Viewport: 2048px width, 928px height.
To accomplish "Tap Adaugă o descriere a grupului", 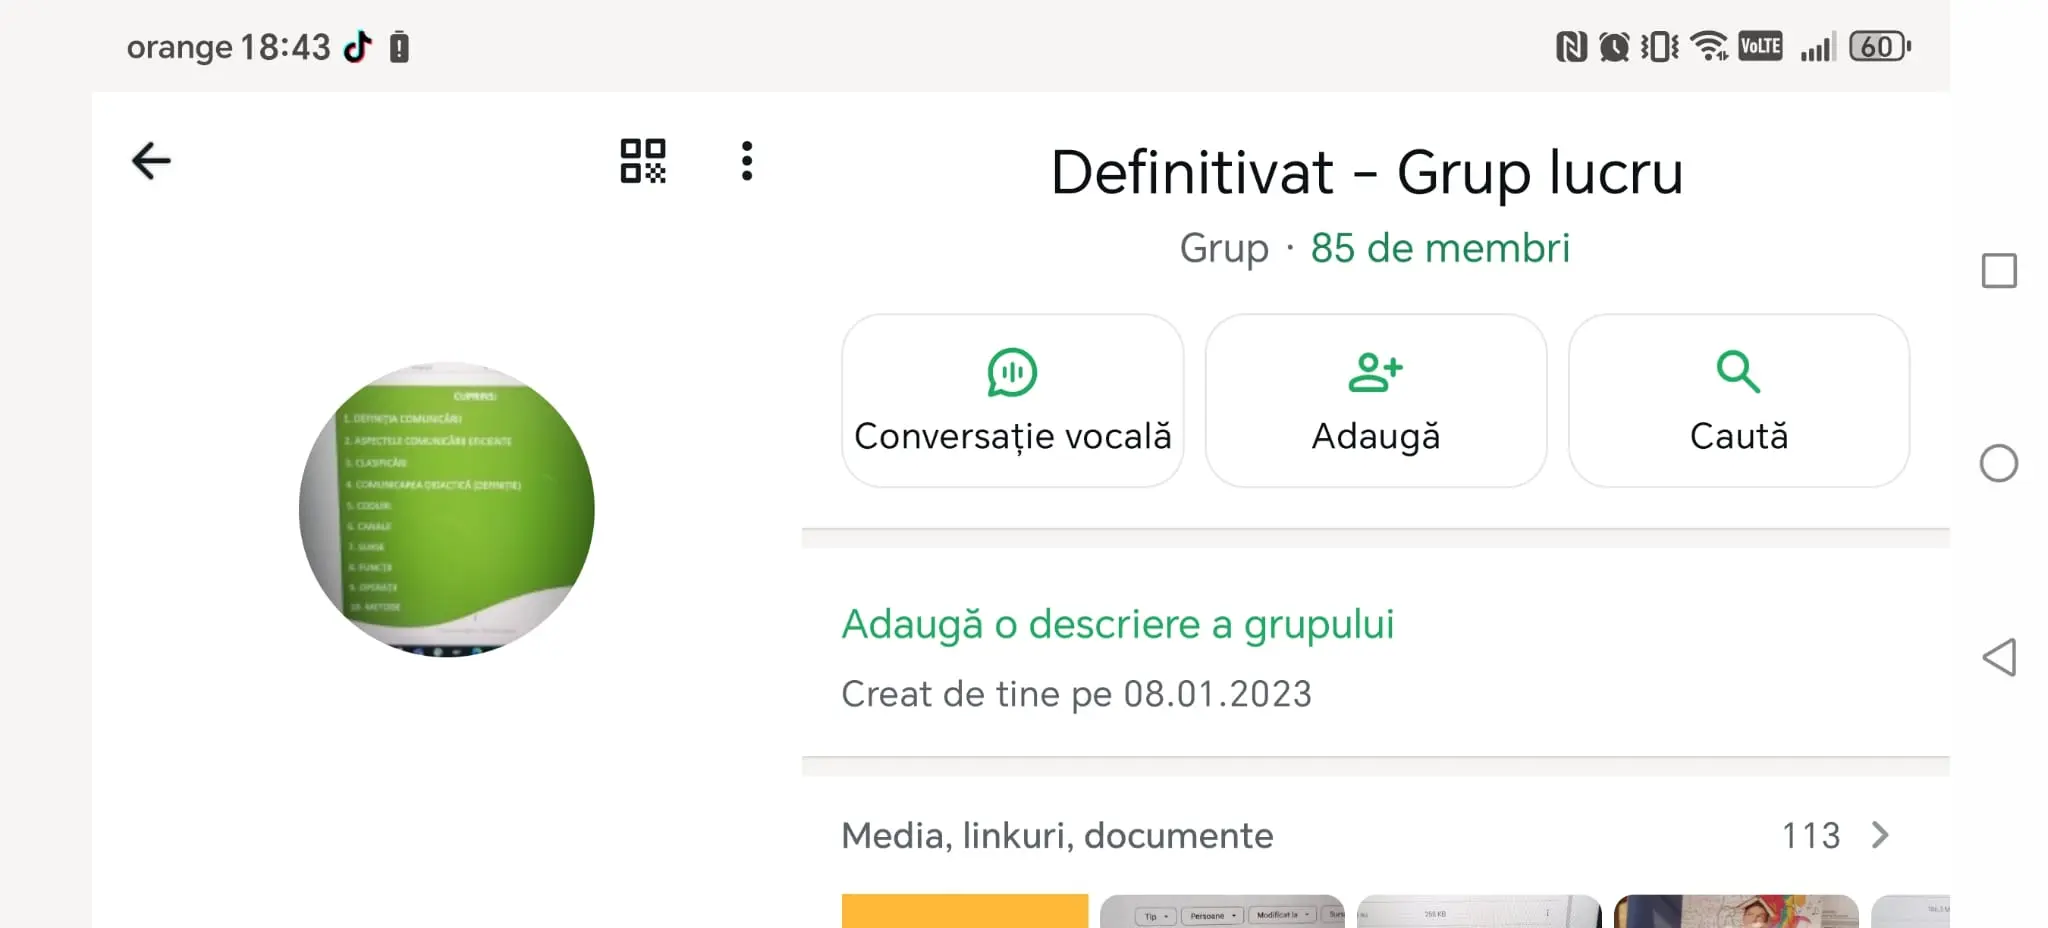I will [1118, 624].
